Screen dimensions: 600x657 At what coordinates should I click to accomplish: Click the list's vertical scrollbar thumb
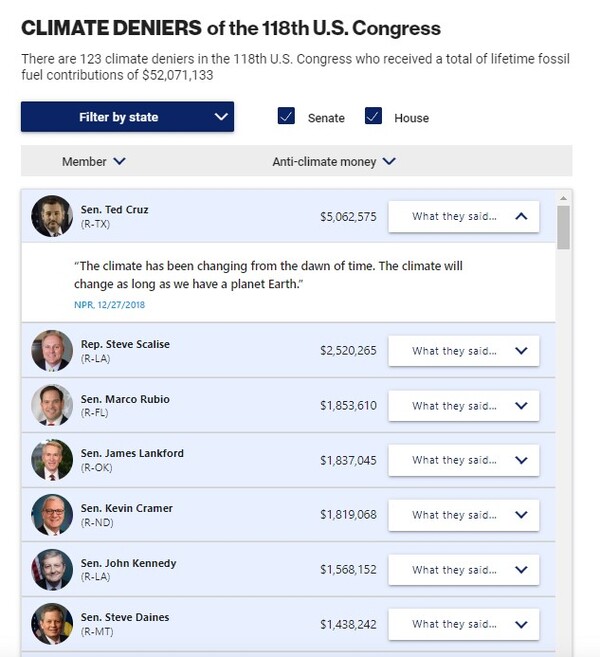[x=564, y=228]
